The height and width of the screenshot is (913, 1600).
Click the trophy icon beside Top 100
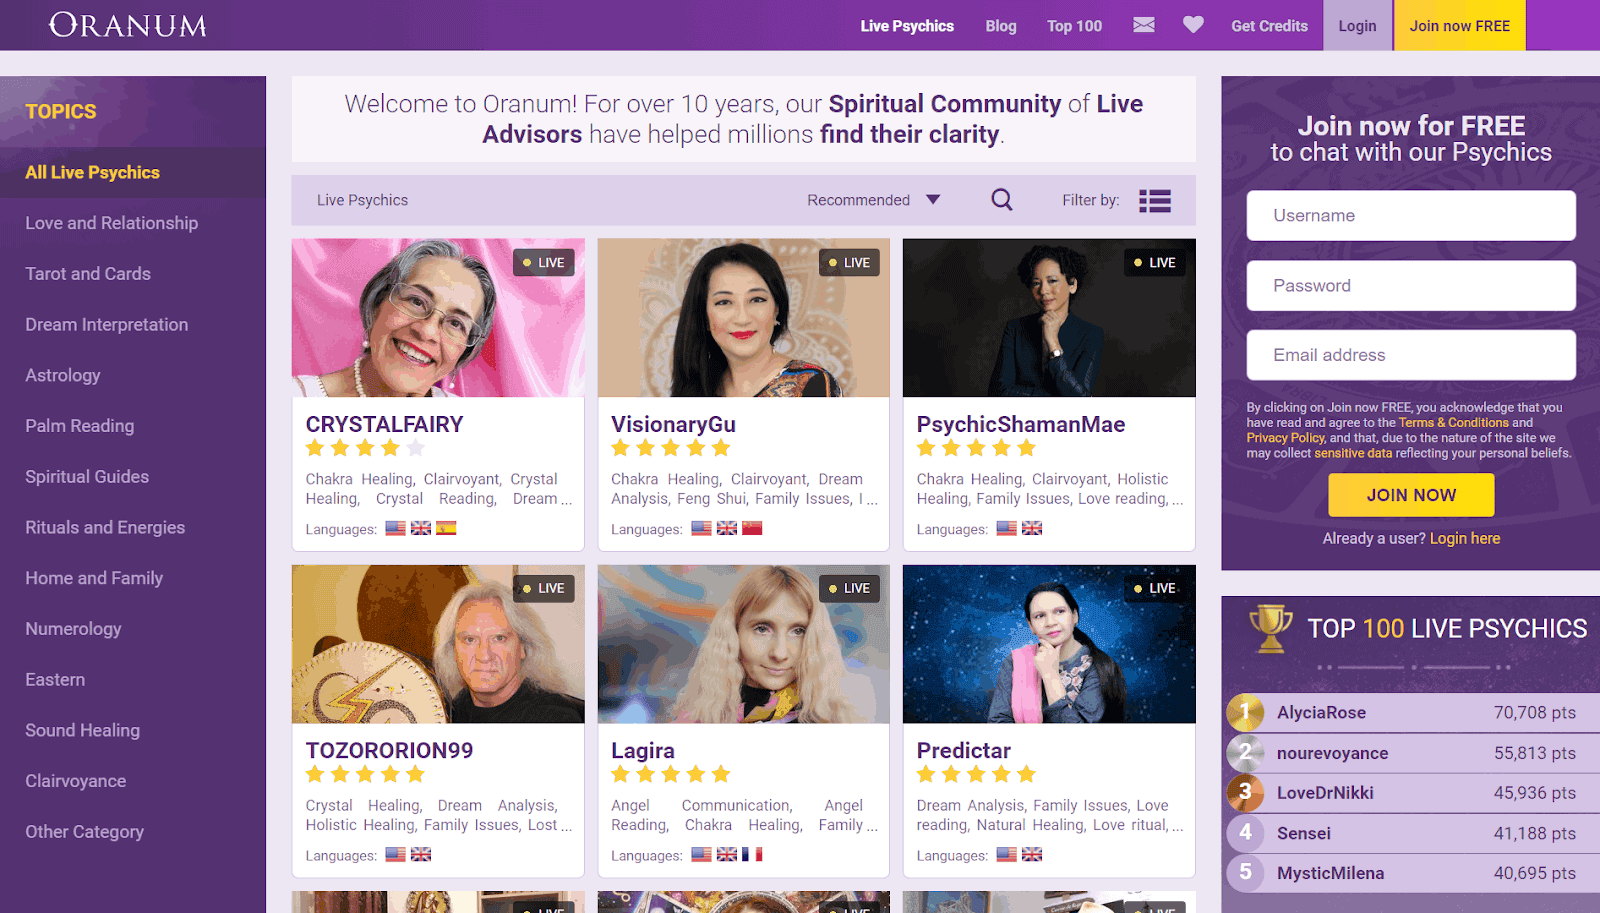pos(1271,629)
